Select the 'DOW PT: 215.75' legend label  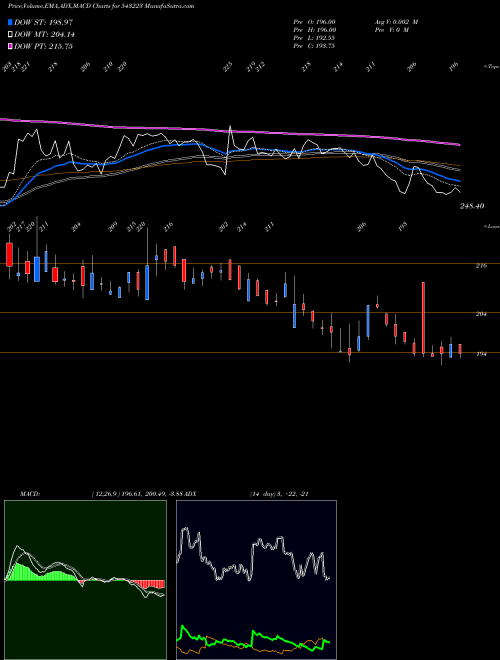click(x=43, y=46)
